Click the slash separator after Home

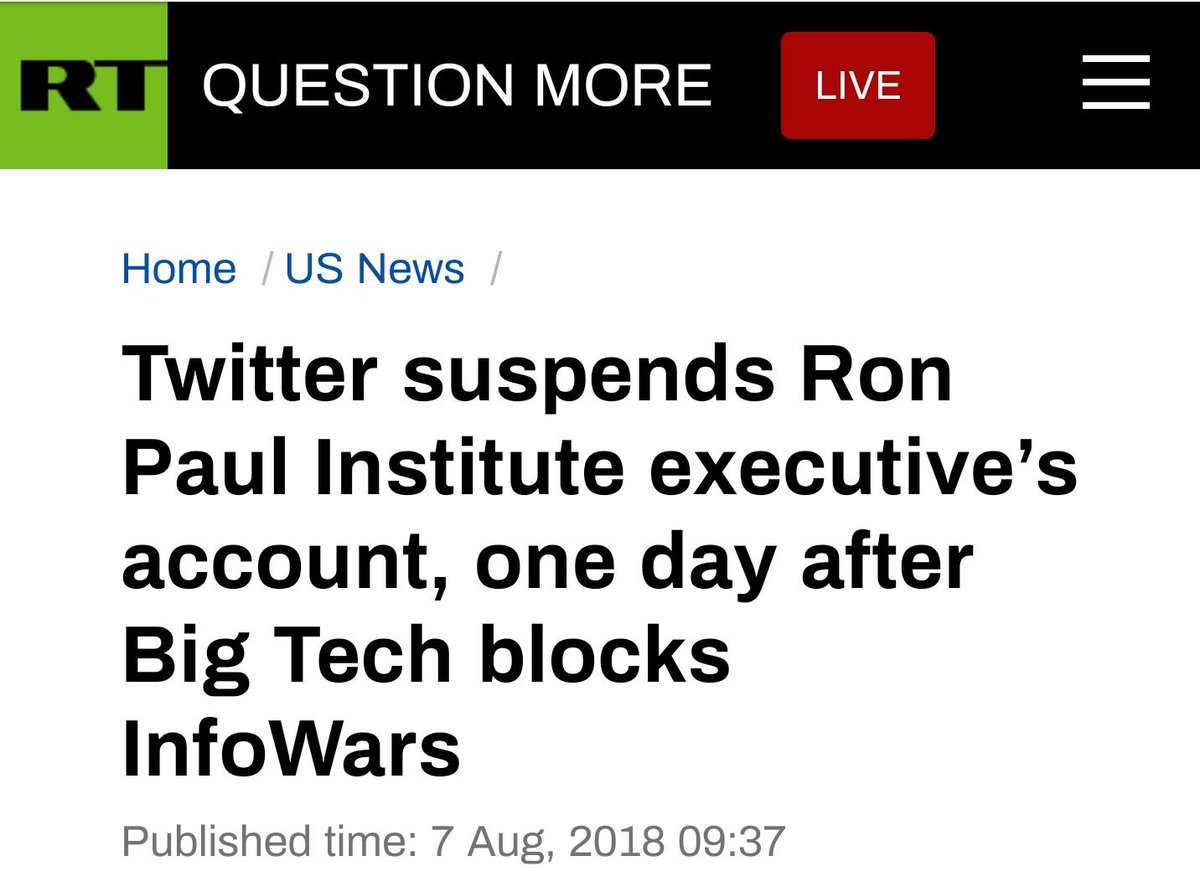(267, 269)
